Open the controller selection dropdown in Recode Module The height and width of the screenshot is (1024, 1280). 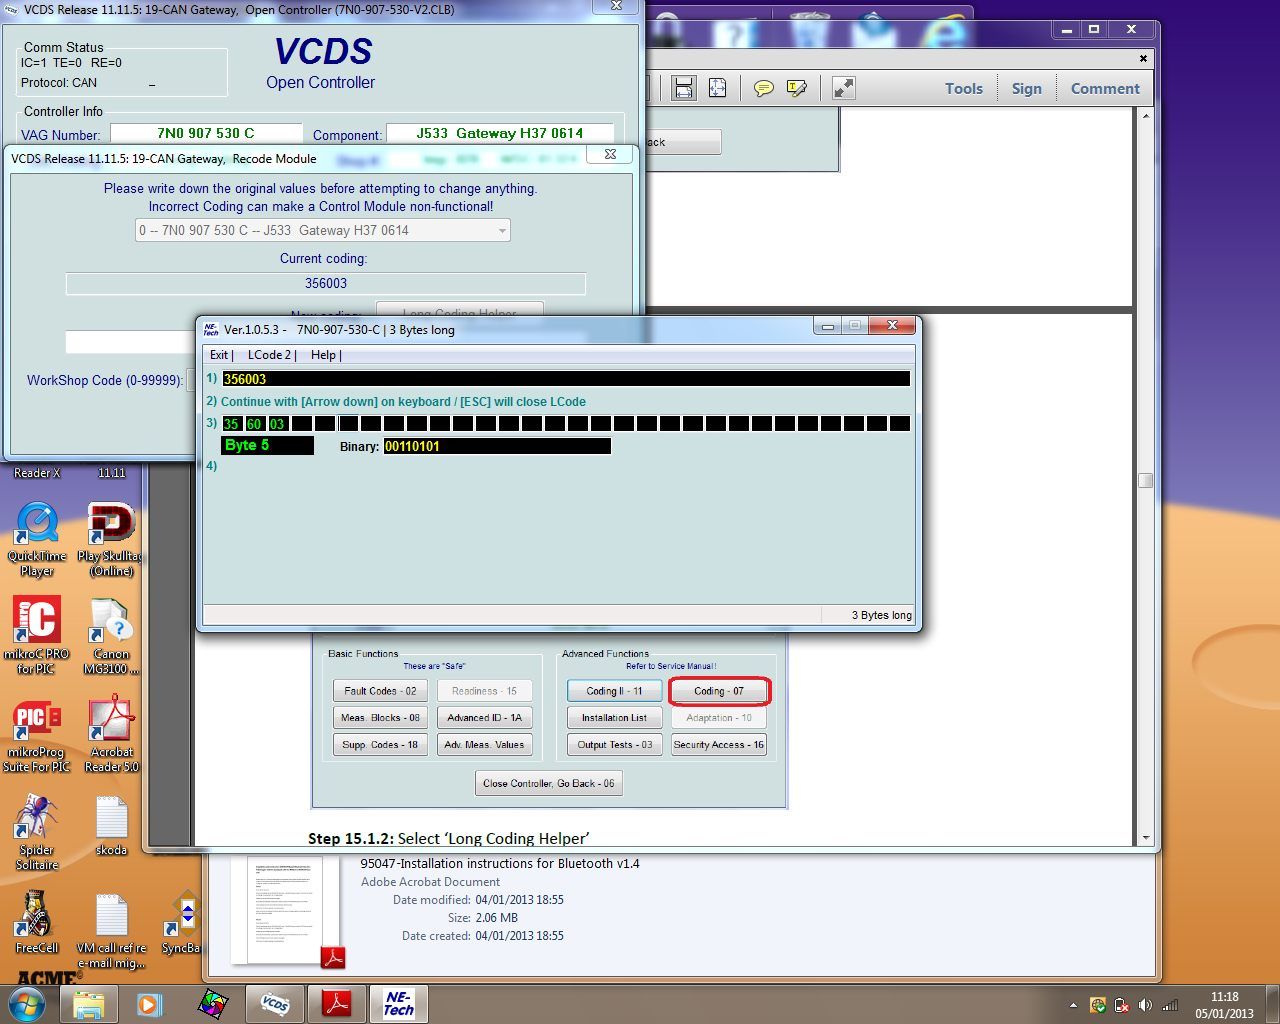(x=323, y=230)
